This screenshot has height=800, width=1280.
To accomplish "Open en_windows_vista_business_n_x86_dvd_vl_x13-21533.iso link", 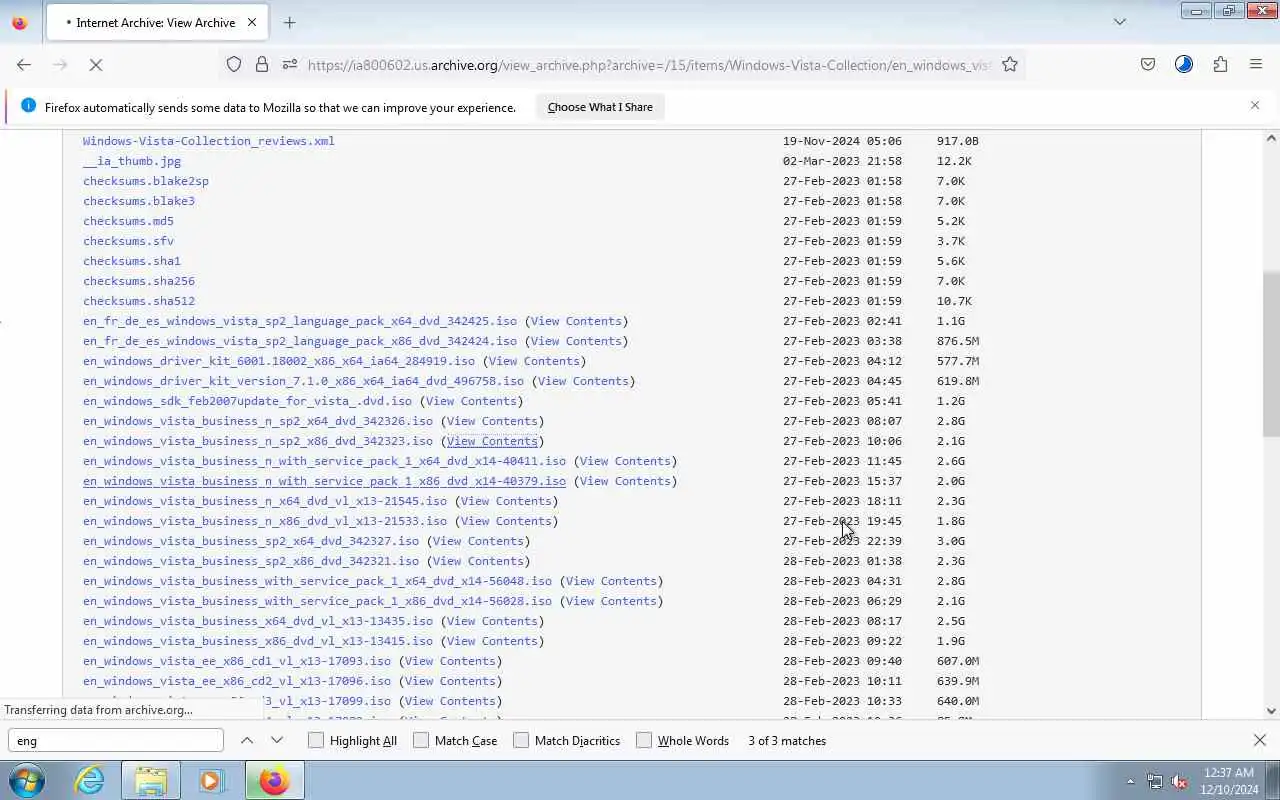I will (265, 521).
